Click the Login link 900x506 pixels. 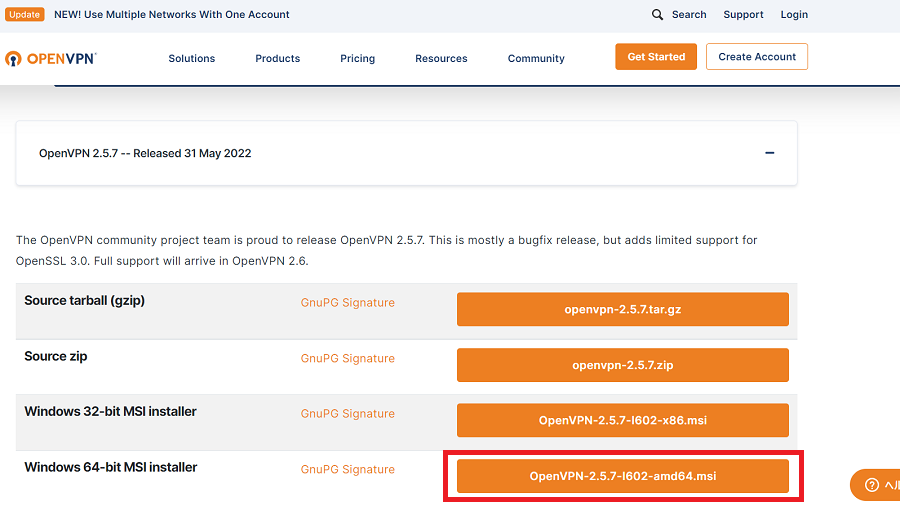(x=794, y=15)
